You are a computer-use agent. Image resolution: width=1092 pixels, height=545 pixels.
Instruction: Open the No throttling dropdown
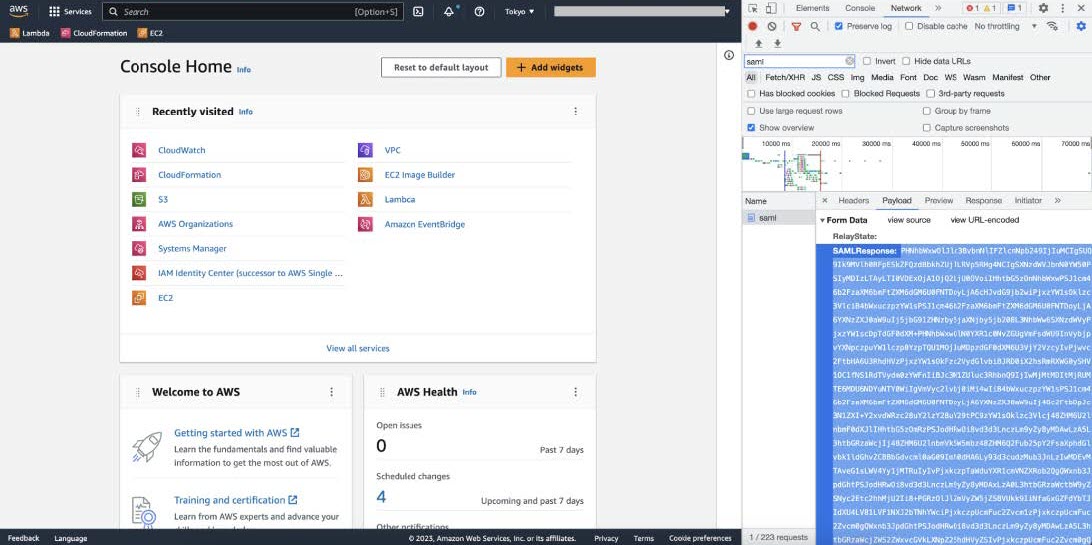(1006, 26)
